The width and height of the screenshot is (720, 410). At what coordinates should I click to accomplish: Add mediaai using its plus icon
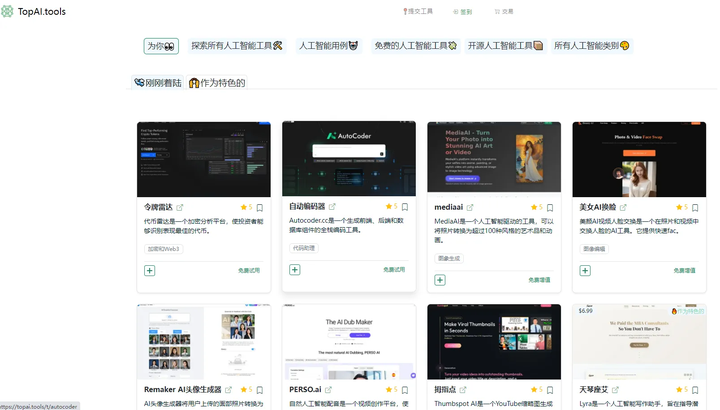(x=440, y=280)
